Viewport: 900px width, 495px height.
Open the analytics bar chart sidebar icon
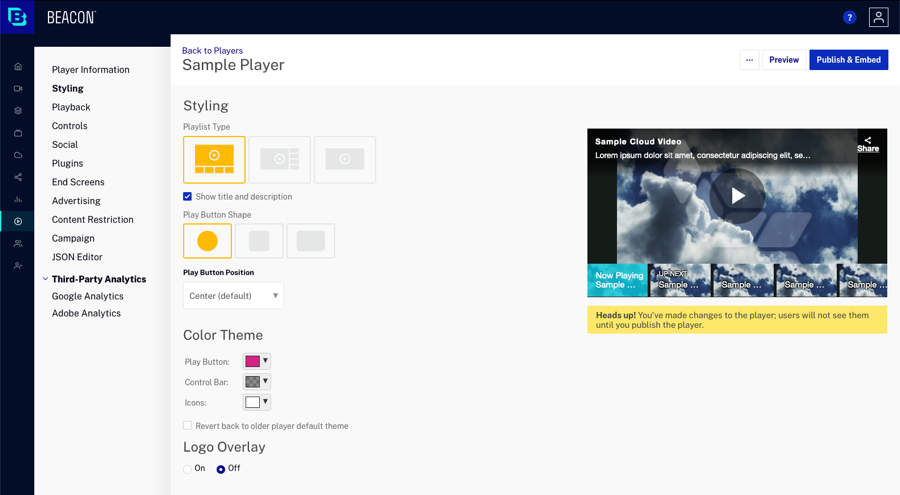[x=18, y=199]
